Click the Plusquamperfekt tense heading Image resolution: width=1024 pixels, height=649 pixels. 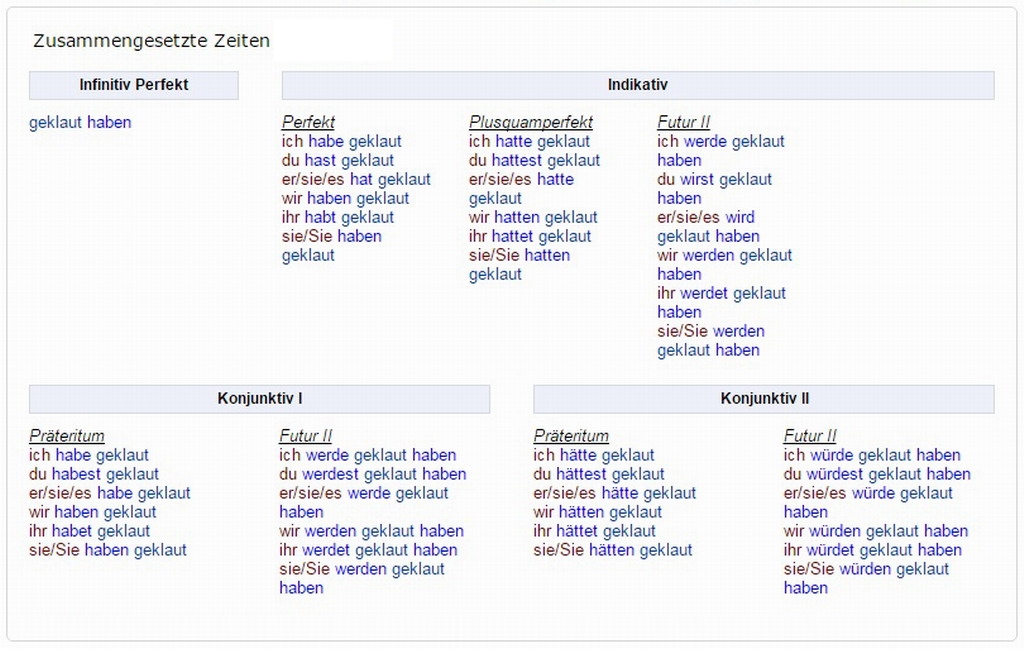(x=531, y=122)
